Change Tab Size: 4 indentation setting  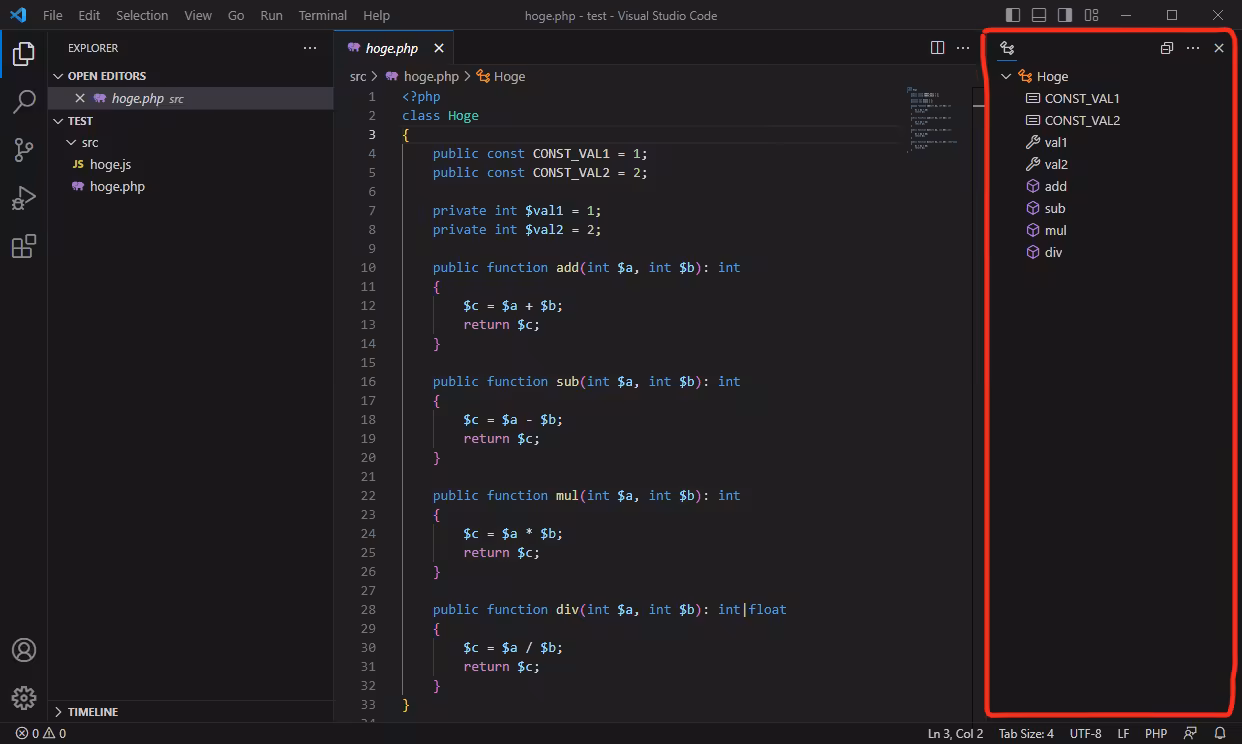1026,733
